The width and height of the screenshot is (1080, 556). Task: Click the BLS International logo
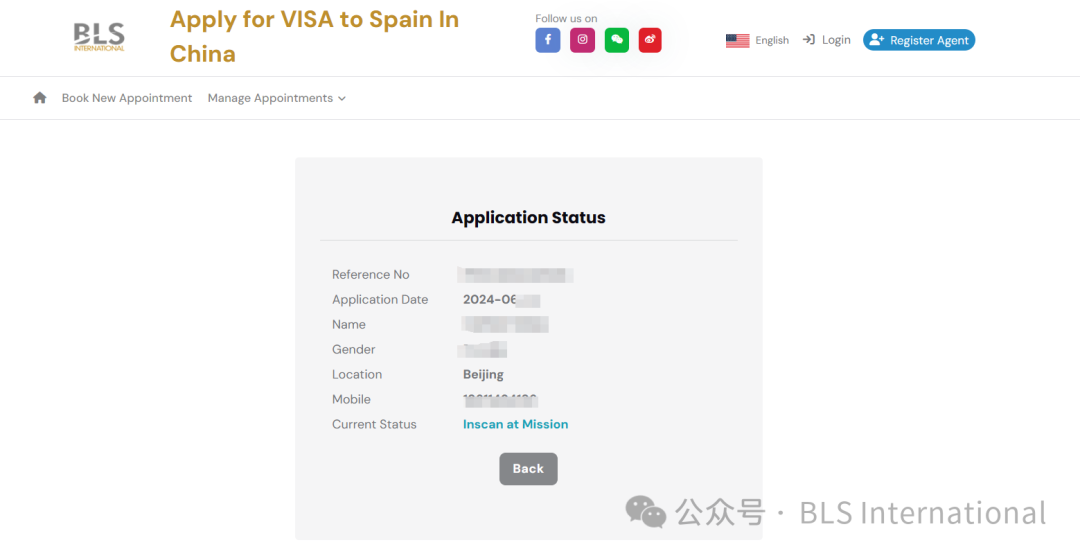click(99, 38)
